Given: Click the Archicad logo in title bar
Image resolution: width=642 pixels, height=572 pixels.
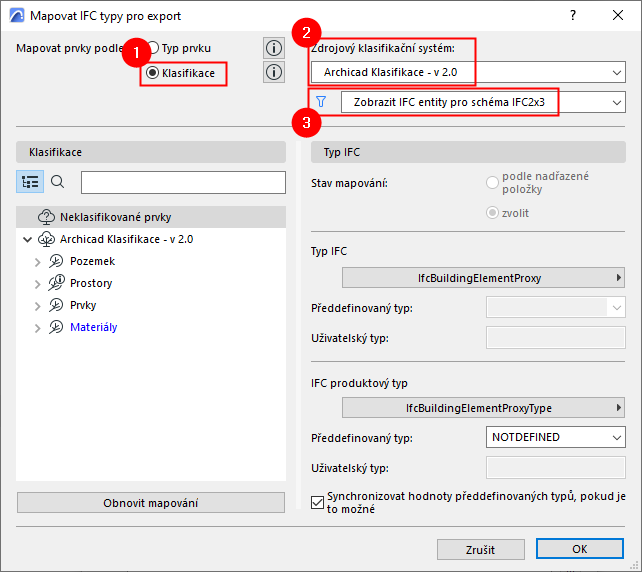Looking at the screenshot, I should [17, 16].
